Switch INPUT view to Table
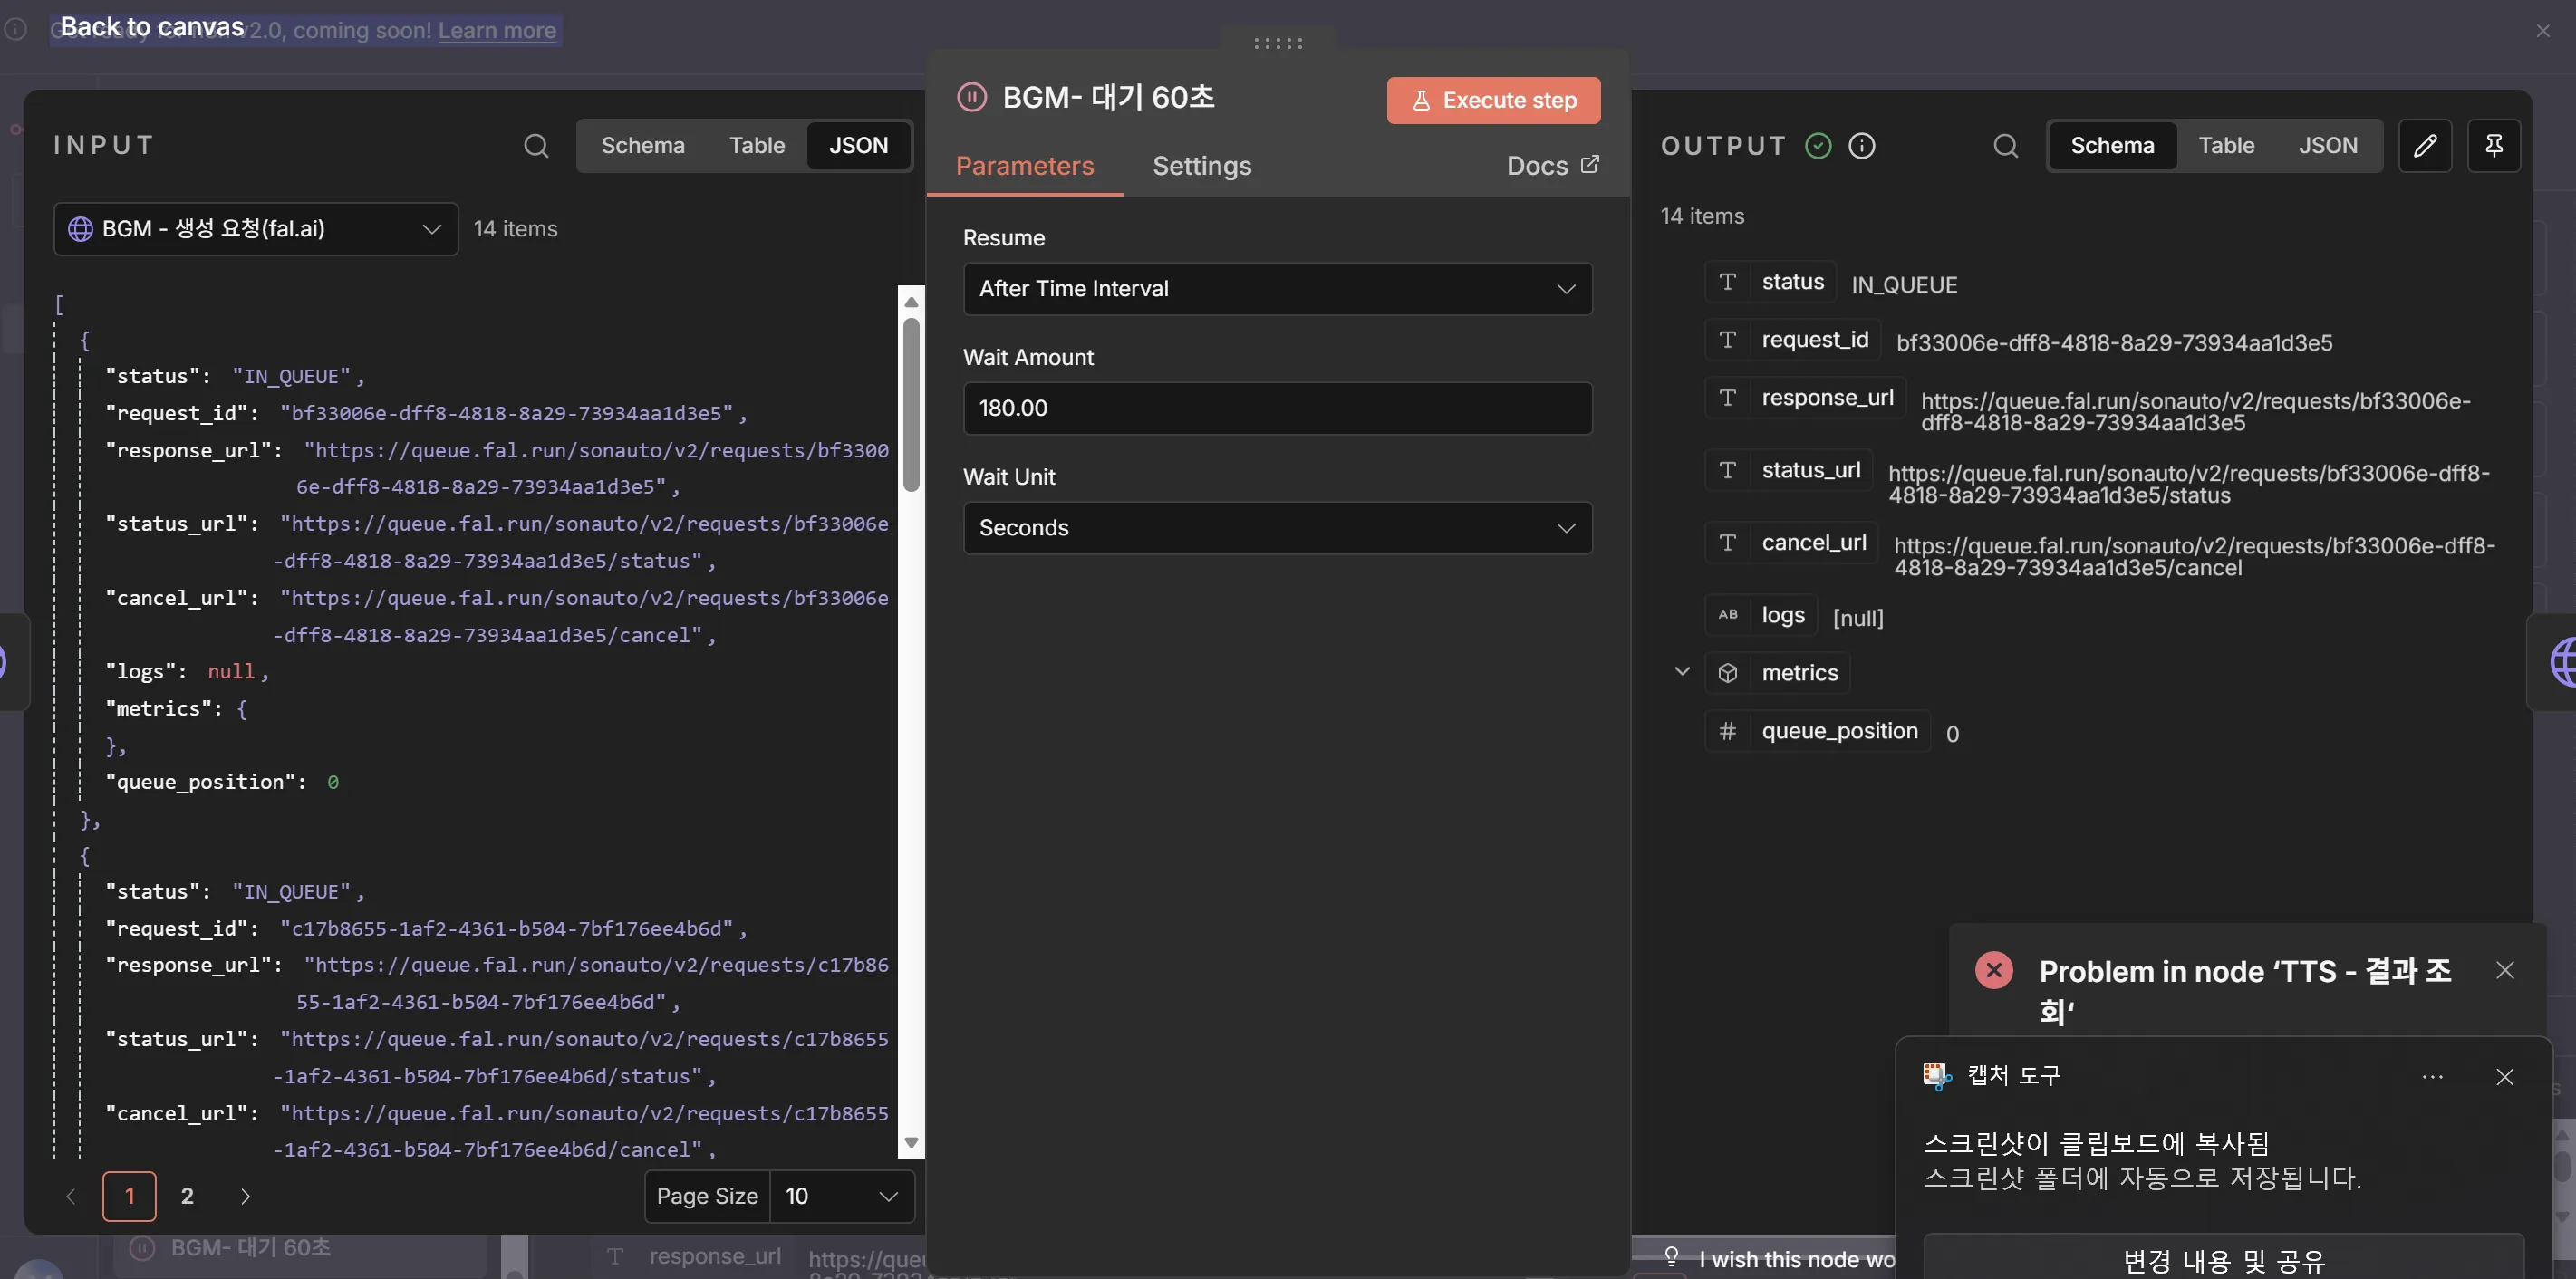Image resolution: width=2576 pixels, height=1279 pixels. coord(757,146)
